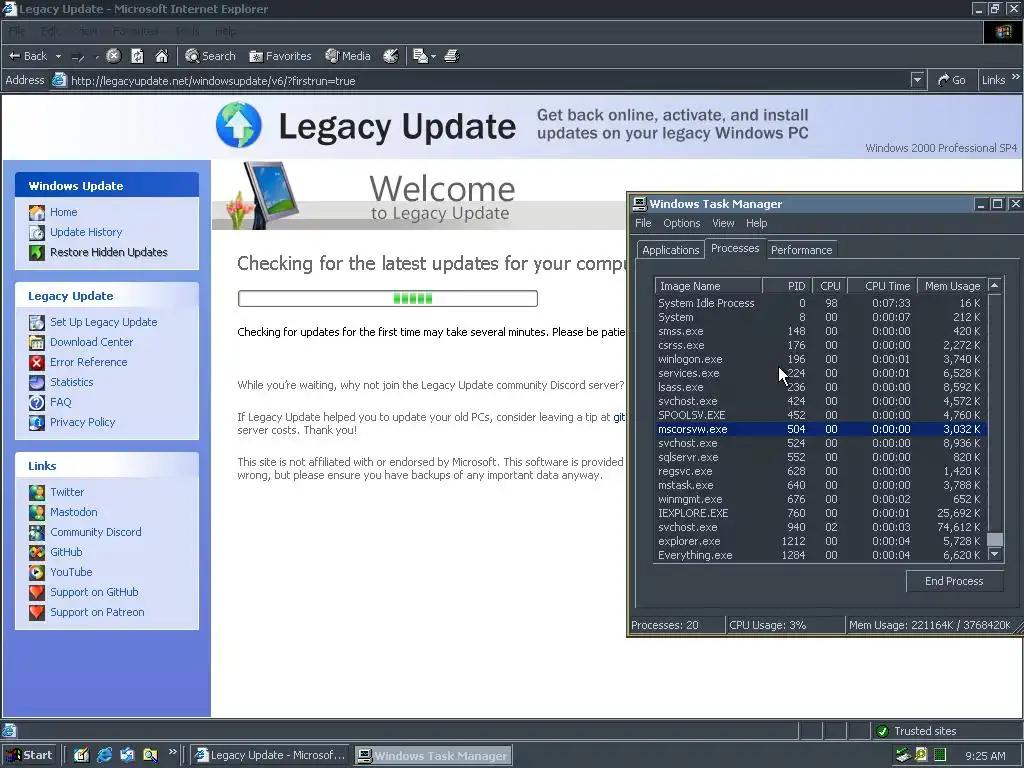Sort processes by Mem Usage column

coord(952,286)
